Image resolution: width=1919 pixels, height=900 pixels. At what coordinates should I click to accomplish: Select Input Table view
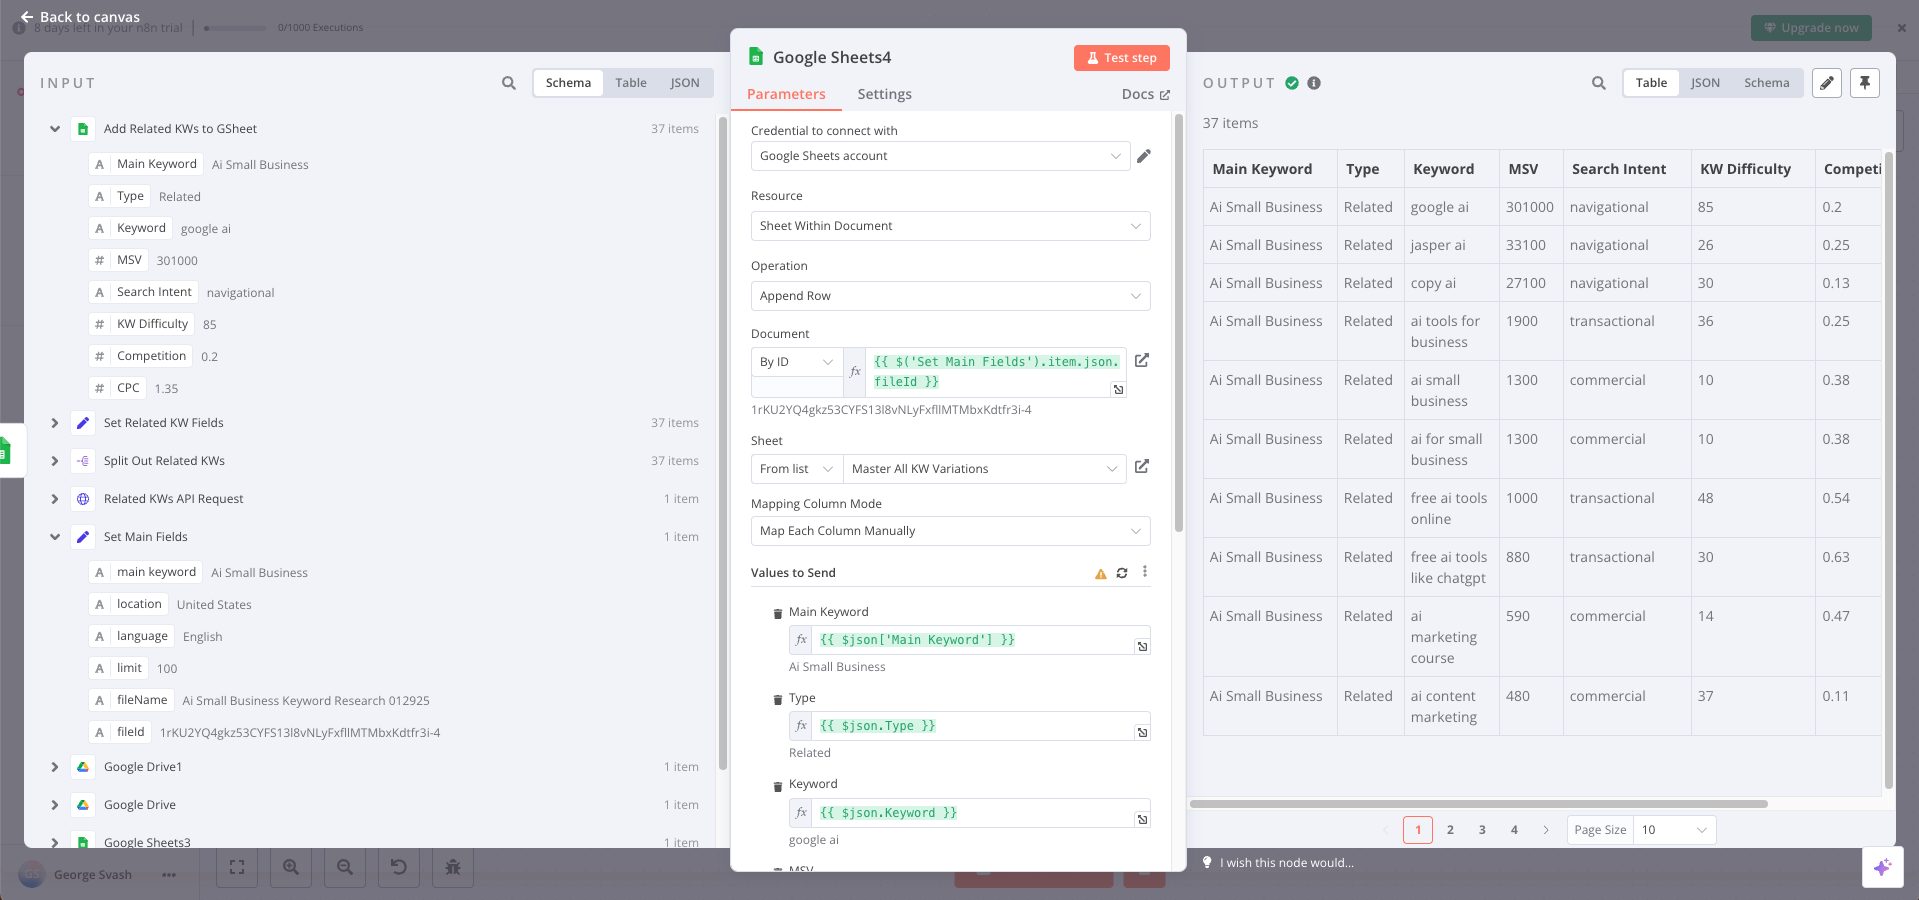coord(631,83)
